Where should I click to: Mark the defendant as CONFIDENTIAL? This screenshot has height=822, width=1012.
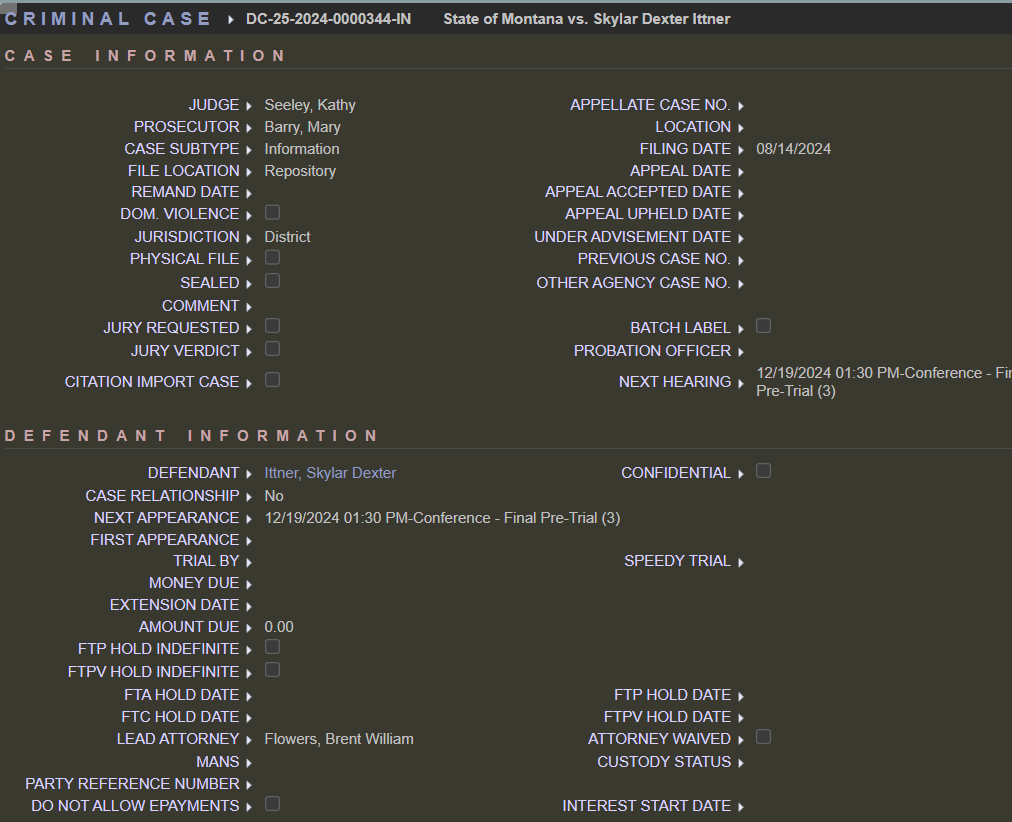click(764, 471)
